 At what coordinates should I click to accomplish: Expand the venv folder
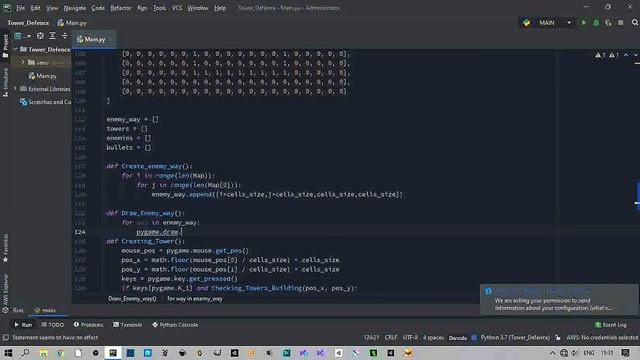click(x=23, y=62)
